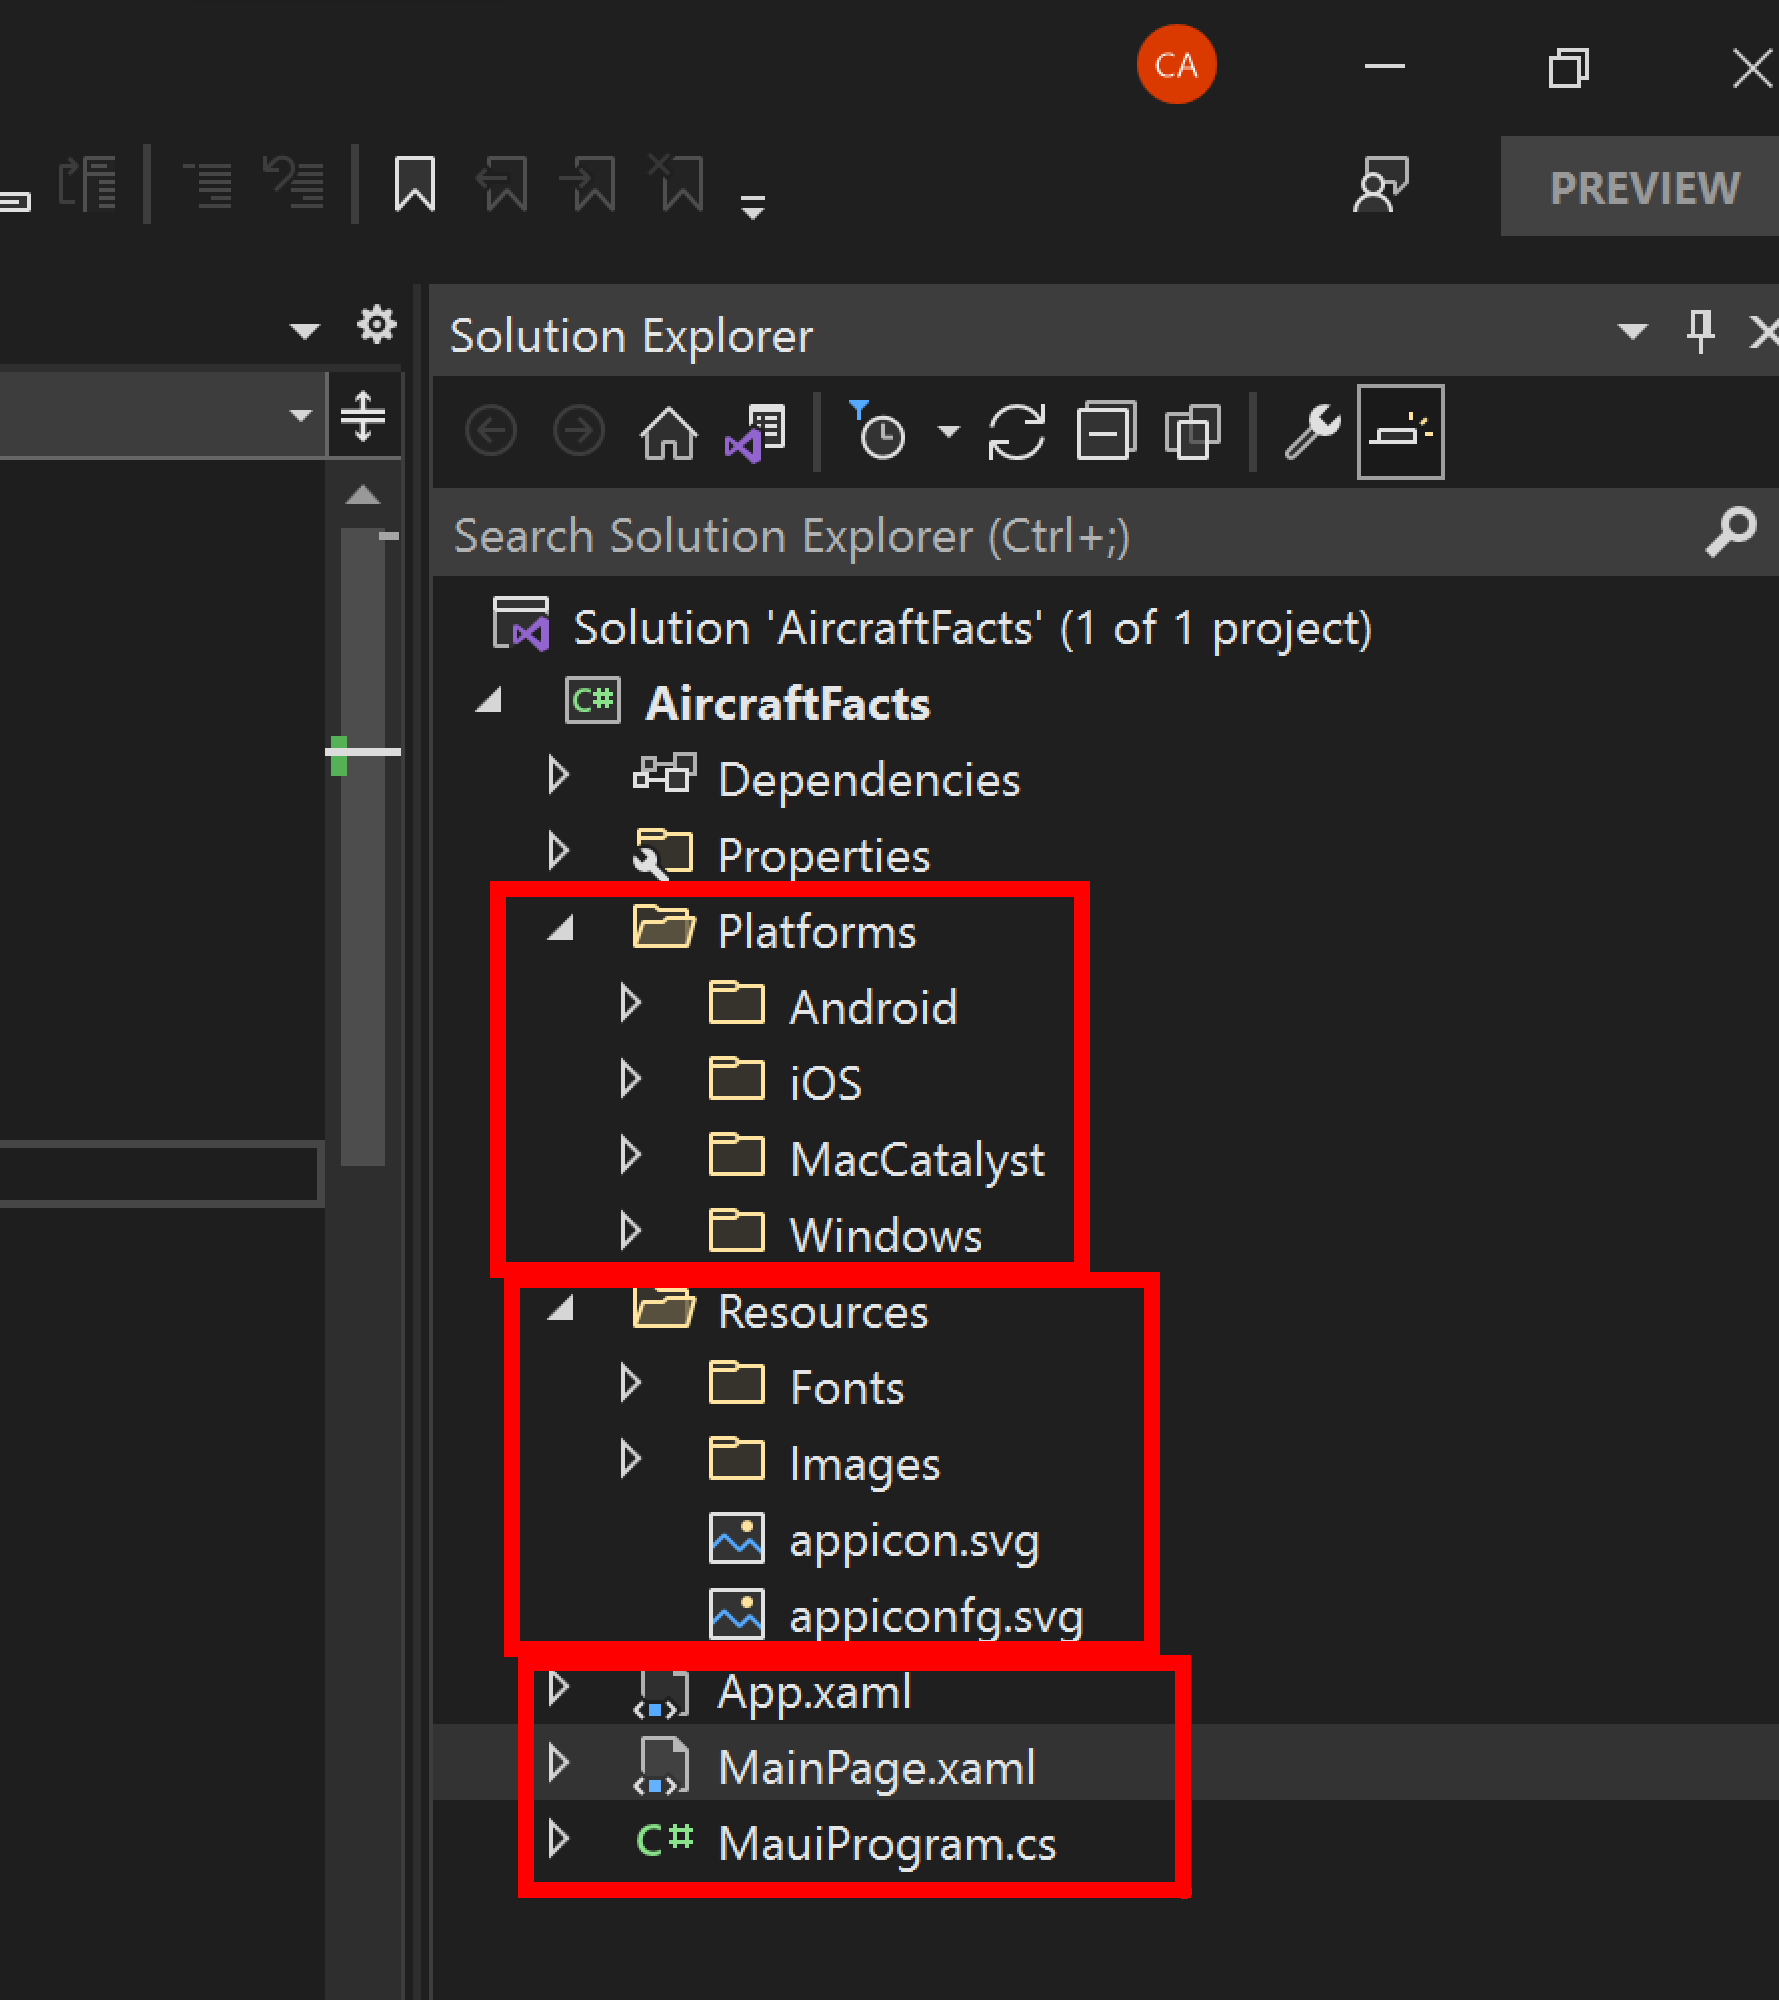This screenshot has height=2000, width=1779.
Task: Open Solution Explorer window options dropdown
Action: [1632, 331]
